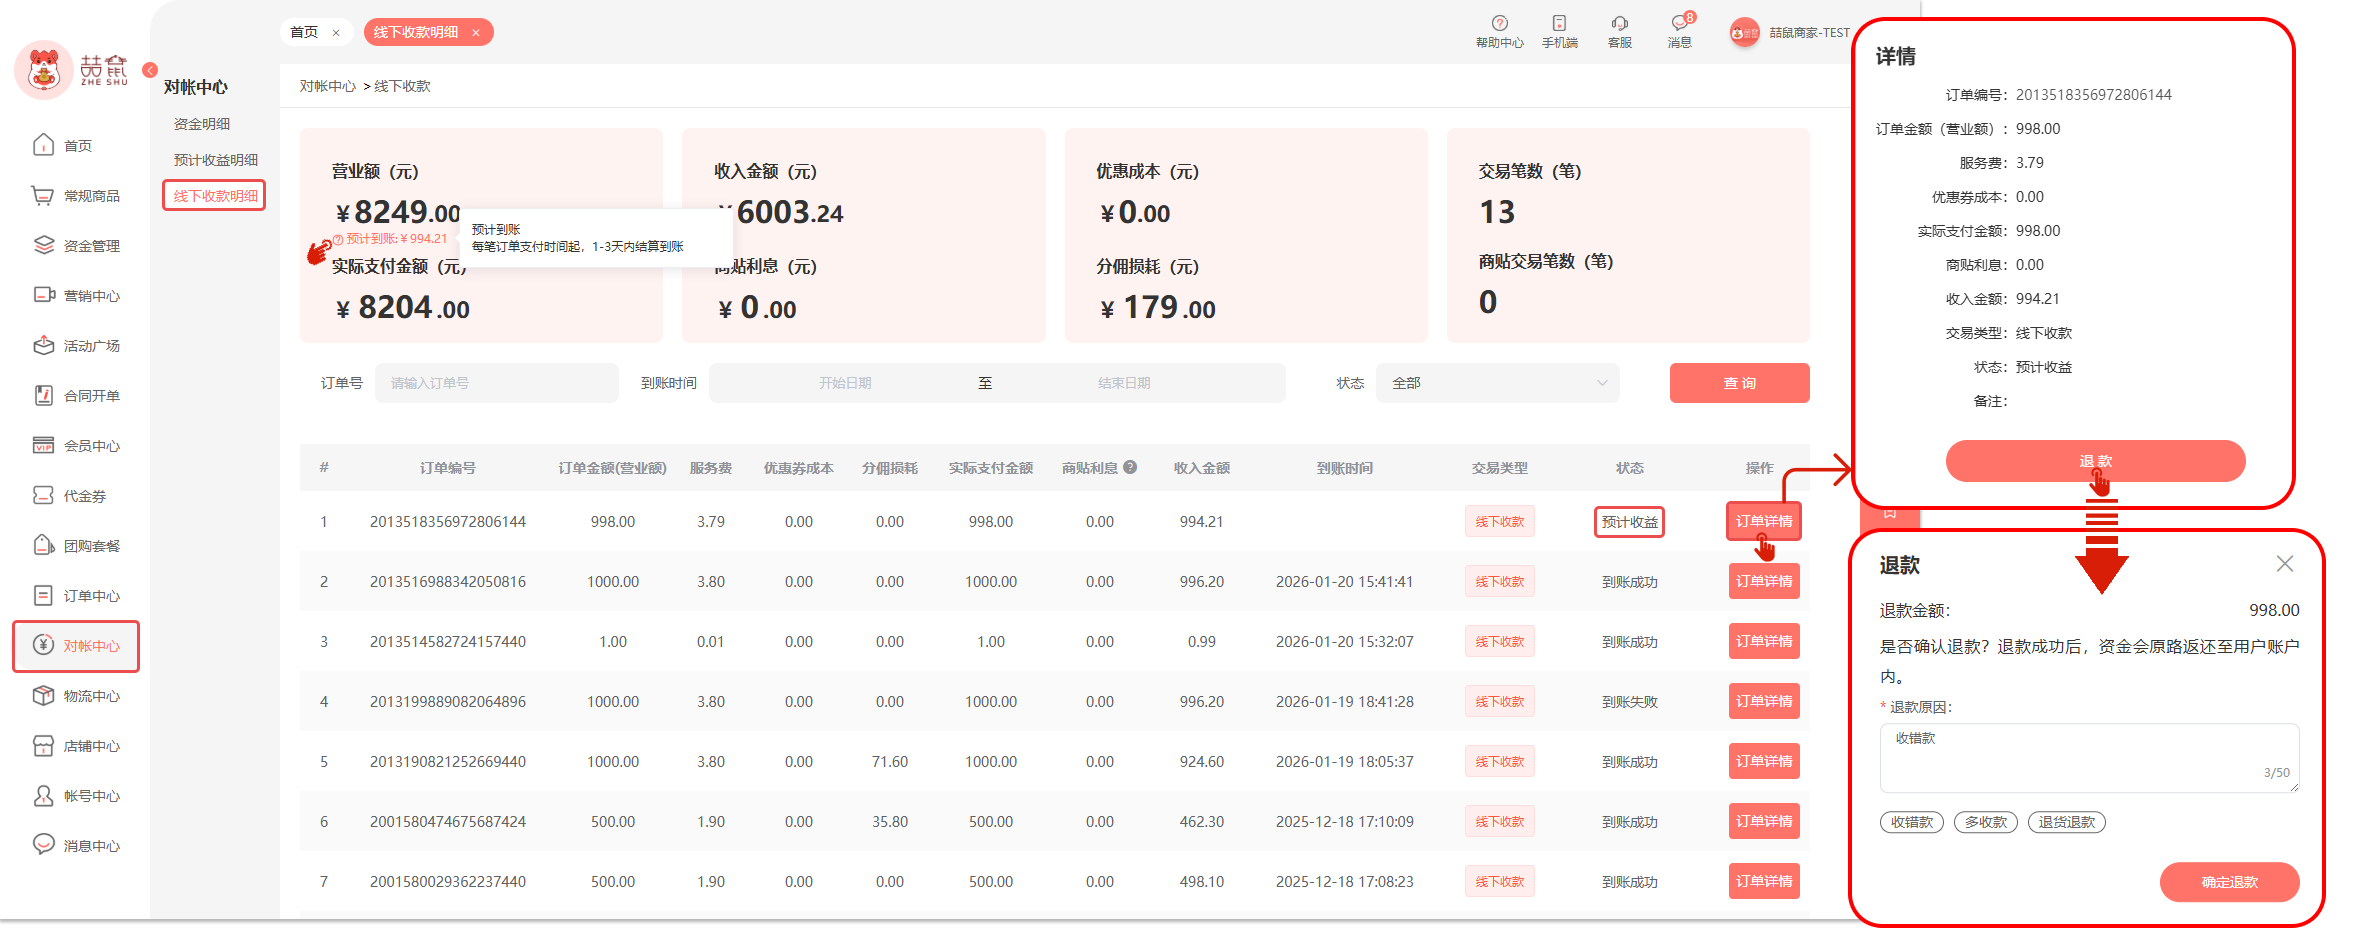Choose 退货退款 refund reason chip
The image size is (2356, 940).
click(x=2067, y=822)
